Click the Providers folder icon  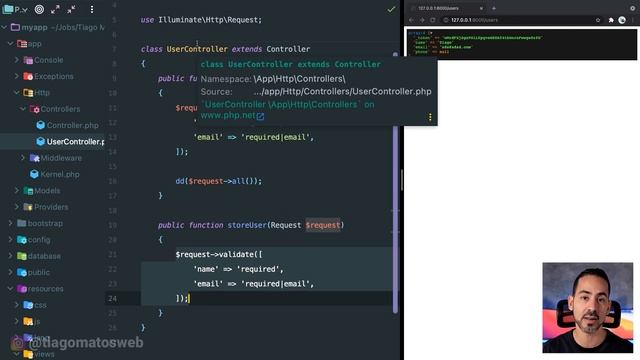click(28, 207)
